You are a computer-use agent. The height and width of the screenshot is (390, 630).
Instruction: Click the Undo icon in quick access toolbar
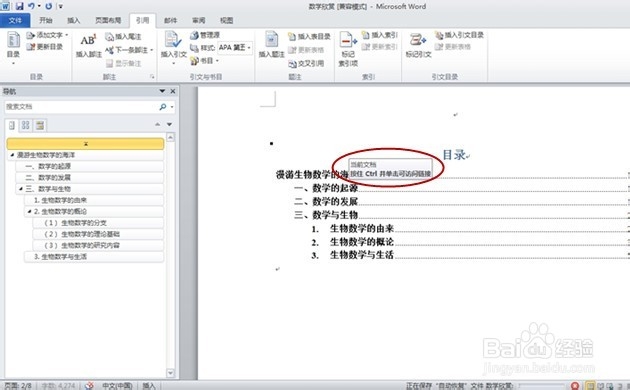pyautogui.click(x=31, y=6)
